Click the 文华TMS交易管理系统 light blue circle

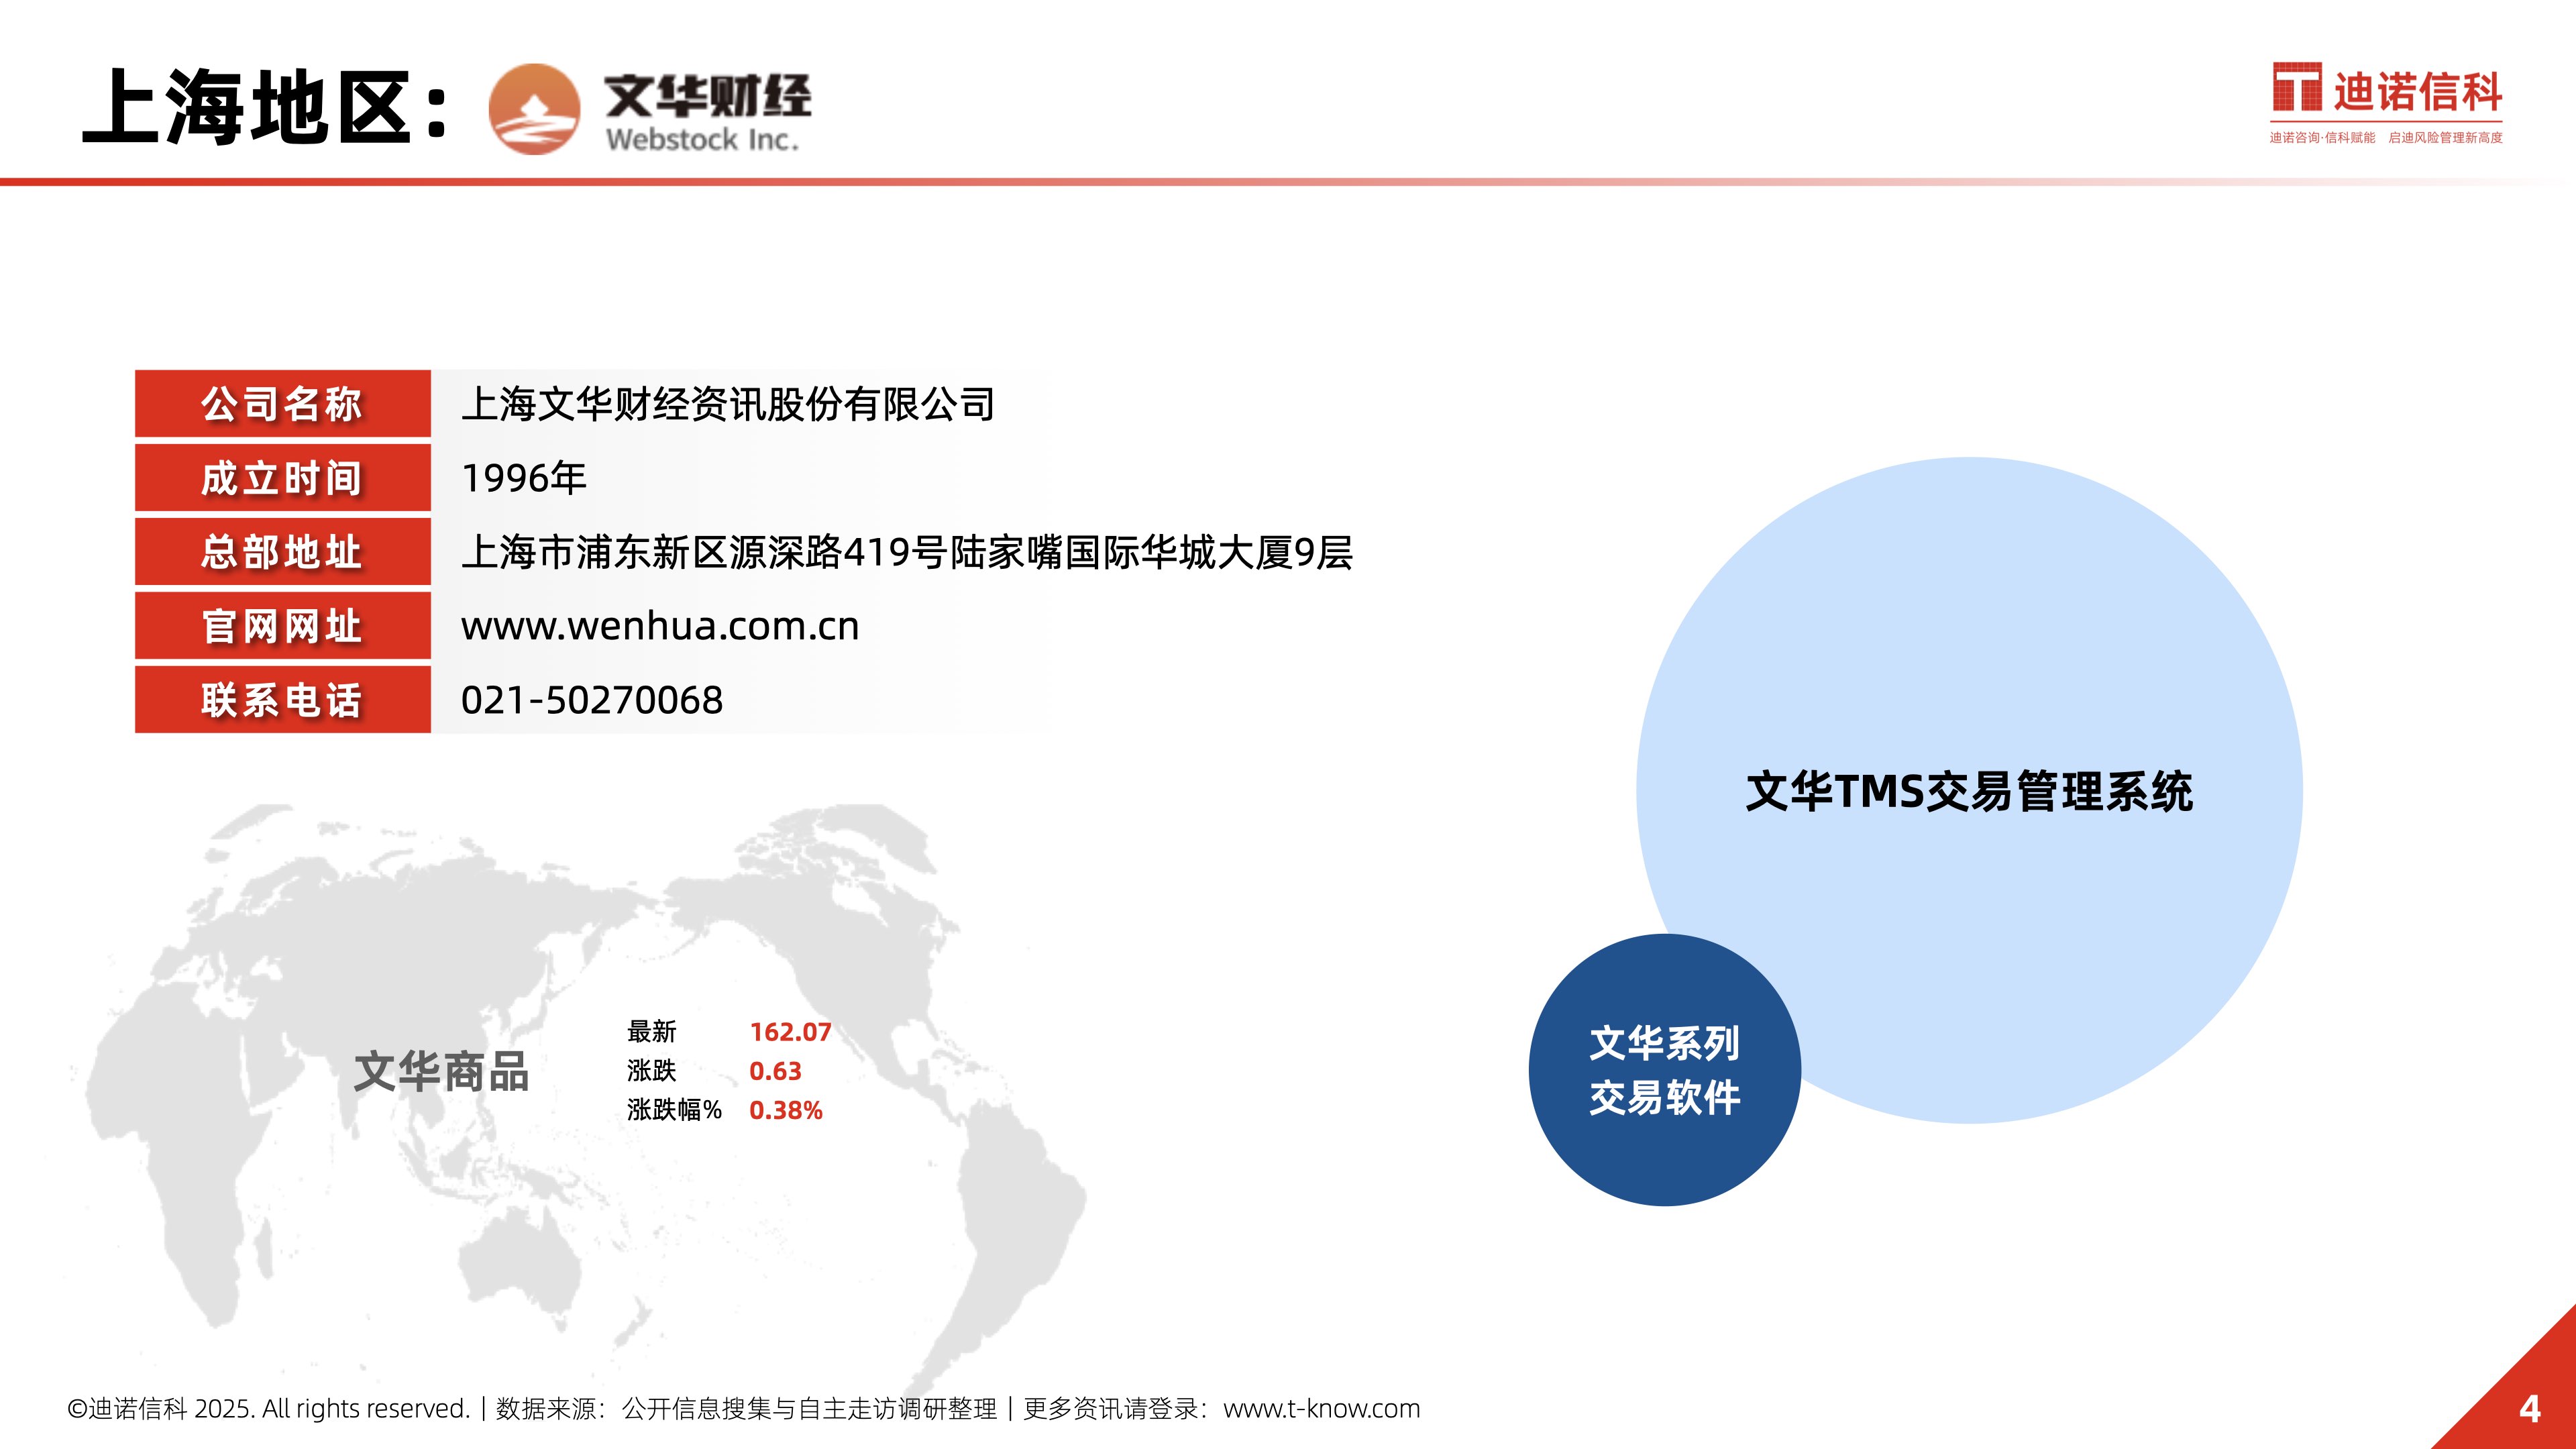(x=1969, y=790)
